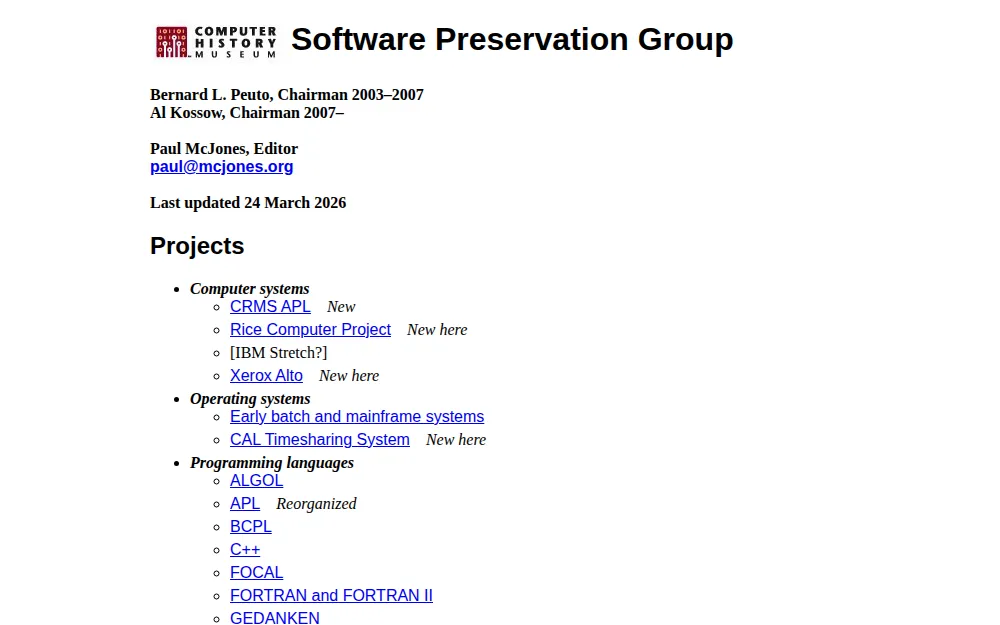Click the Computer History Museum logo
Screen dimensions: 1000x625
pyautogui.click(x=216, y=42)
